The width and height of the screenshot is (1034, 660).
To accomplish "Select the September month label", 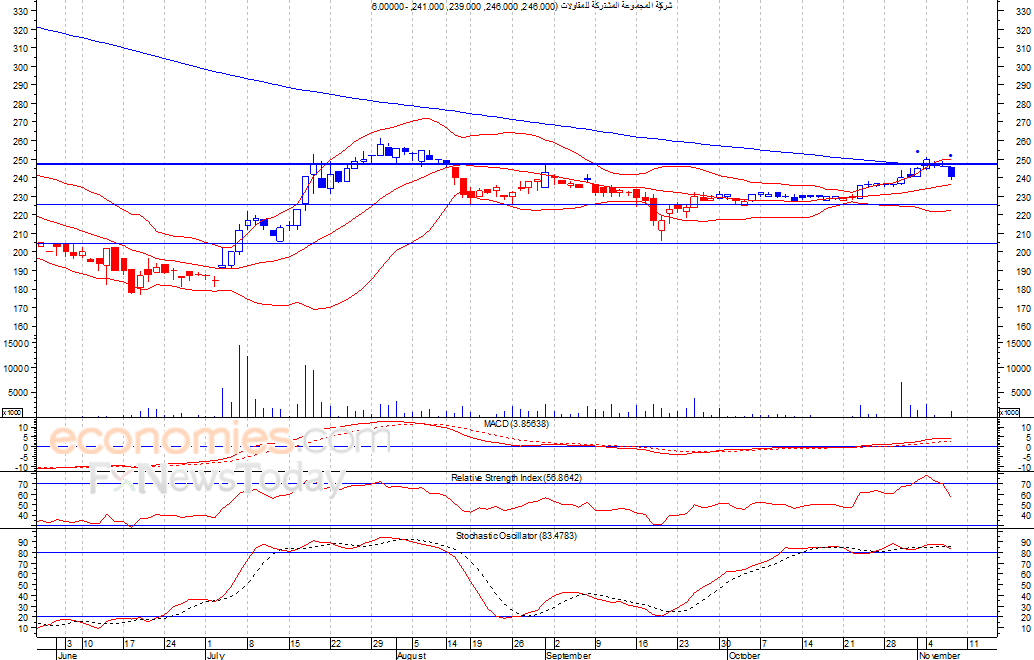I will [x=568, y=655].
